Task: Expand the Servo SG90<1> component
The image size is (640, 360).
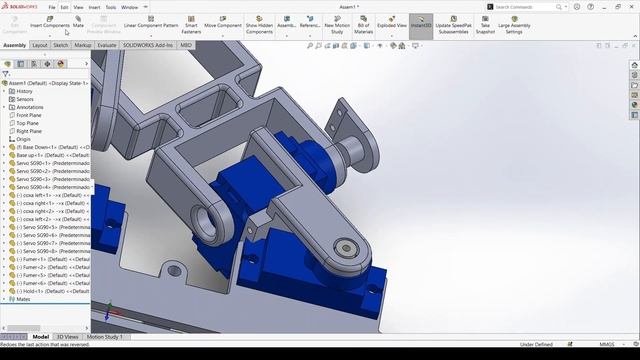Action: (4, 163)
